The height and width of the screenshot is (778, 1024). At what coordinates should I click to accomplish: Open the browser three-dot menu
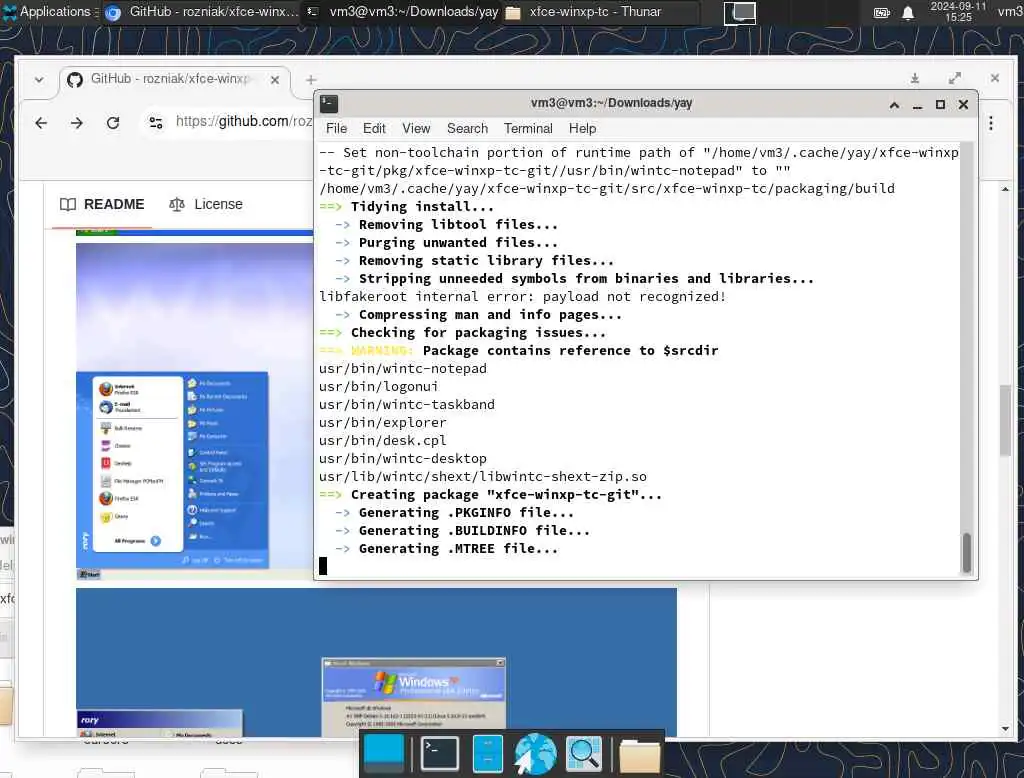tap(991, 123)
